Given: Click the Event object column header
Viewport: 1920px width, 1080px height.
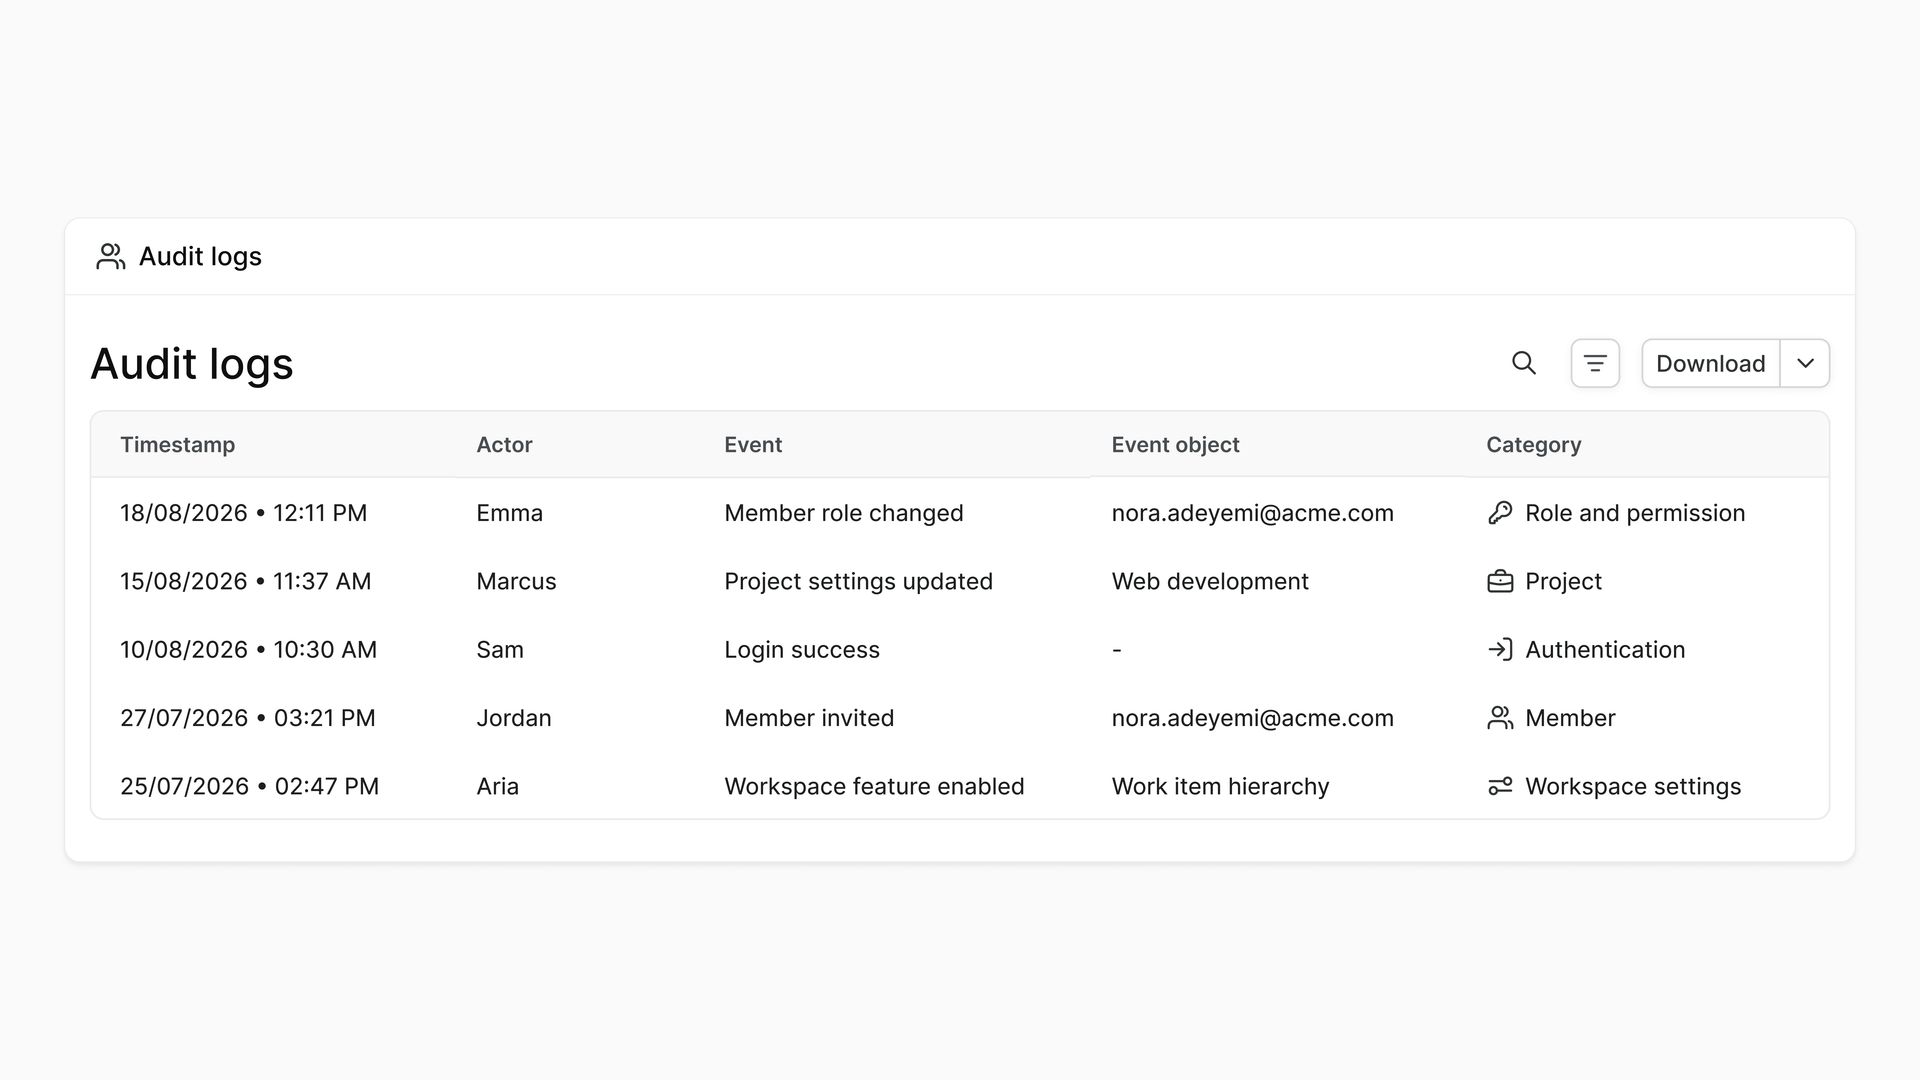Looking at the screenshot, I should click(1175, 445).
